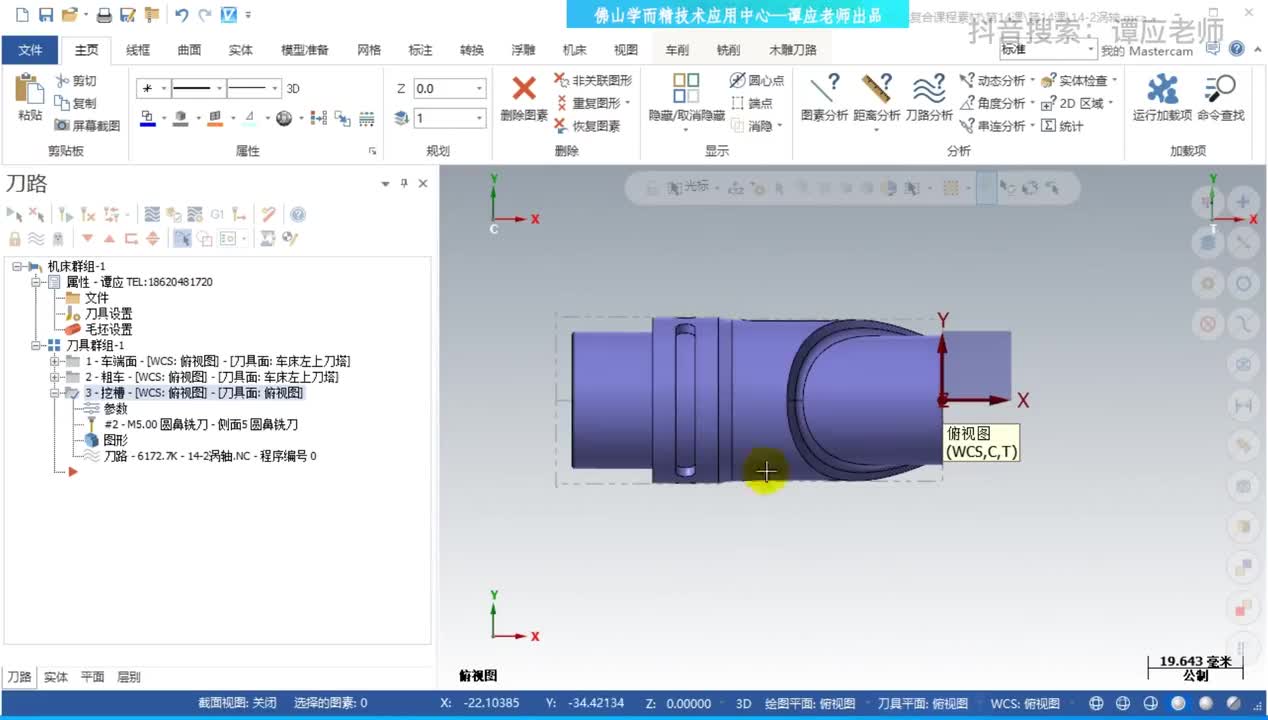This screenshot has height=720, width=1268.
Task: Open the line width dropdown
Action: [x=275, y=88]
